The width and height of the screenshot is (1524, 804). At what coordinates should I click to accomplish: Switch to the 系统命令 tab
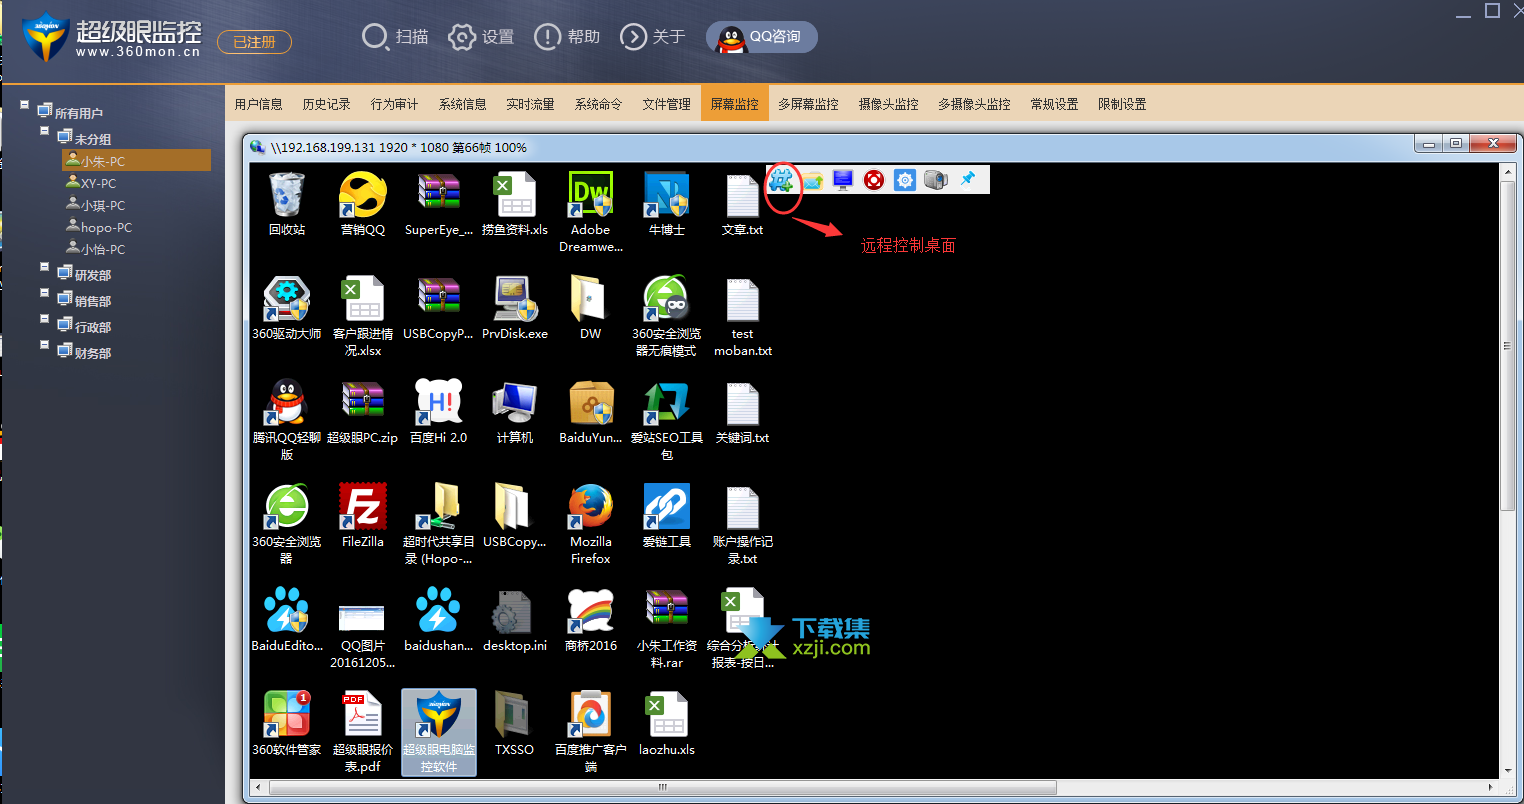coord(598,104)
